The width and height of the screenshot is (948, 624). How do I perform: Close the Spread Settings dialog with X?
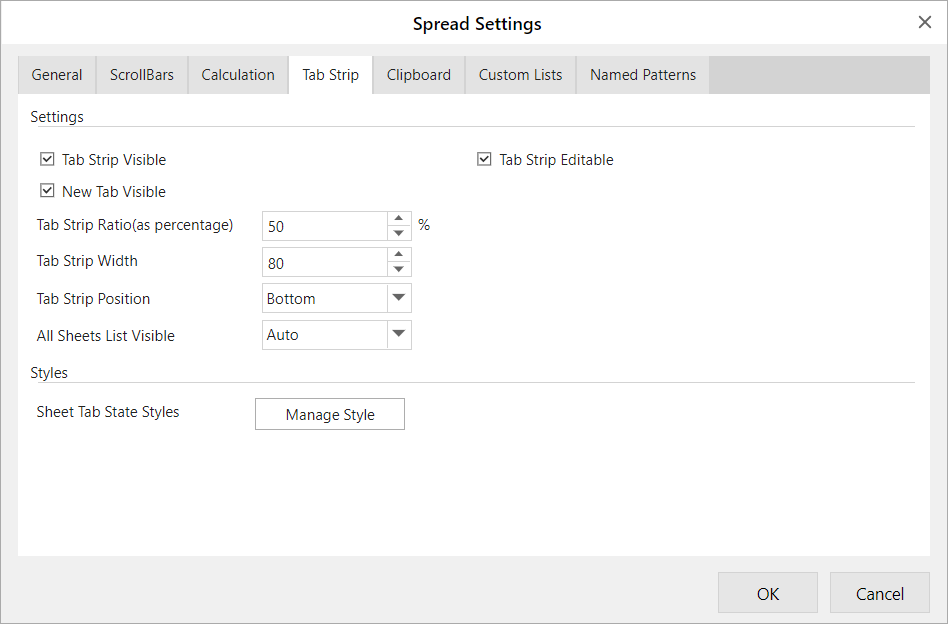point(924,21)
